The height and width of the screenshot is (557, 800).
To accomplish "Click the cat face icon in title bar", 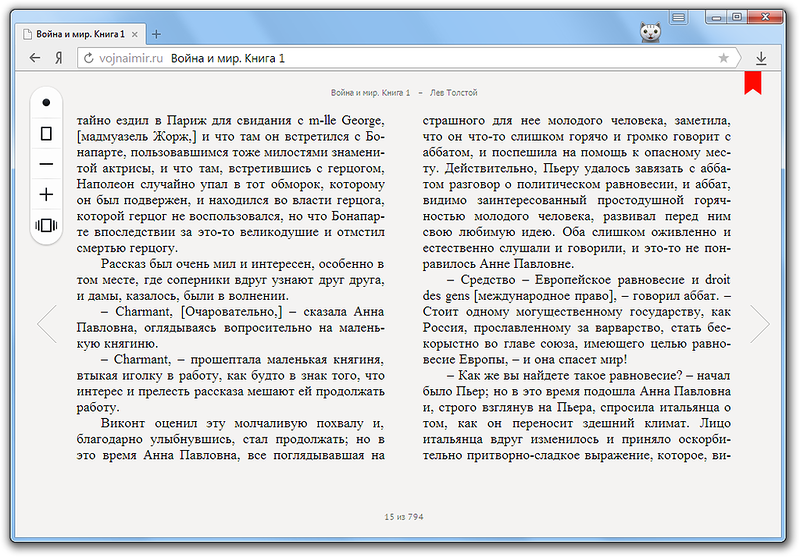I will 651,33.
